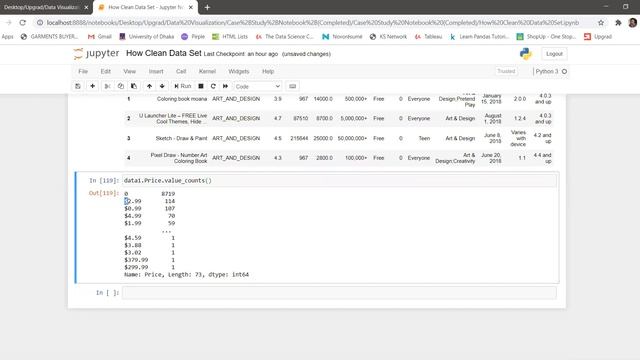Open the Widgets menu
Viewport: 640px width, 360px height.
pyautogui.click(x=239, y=71)
